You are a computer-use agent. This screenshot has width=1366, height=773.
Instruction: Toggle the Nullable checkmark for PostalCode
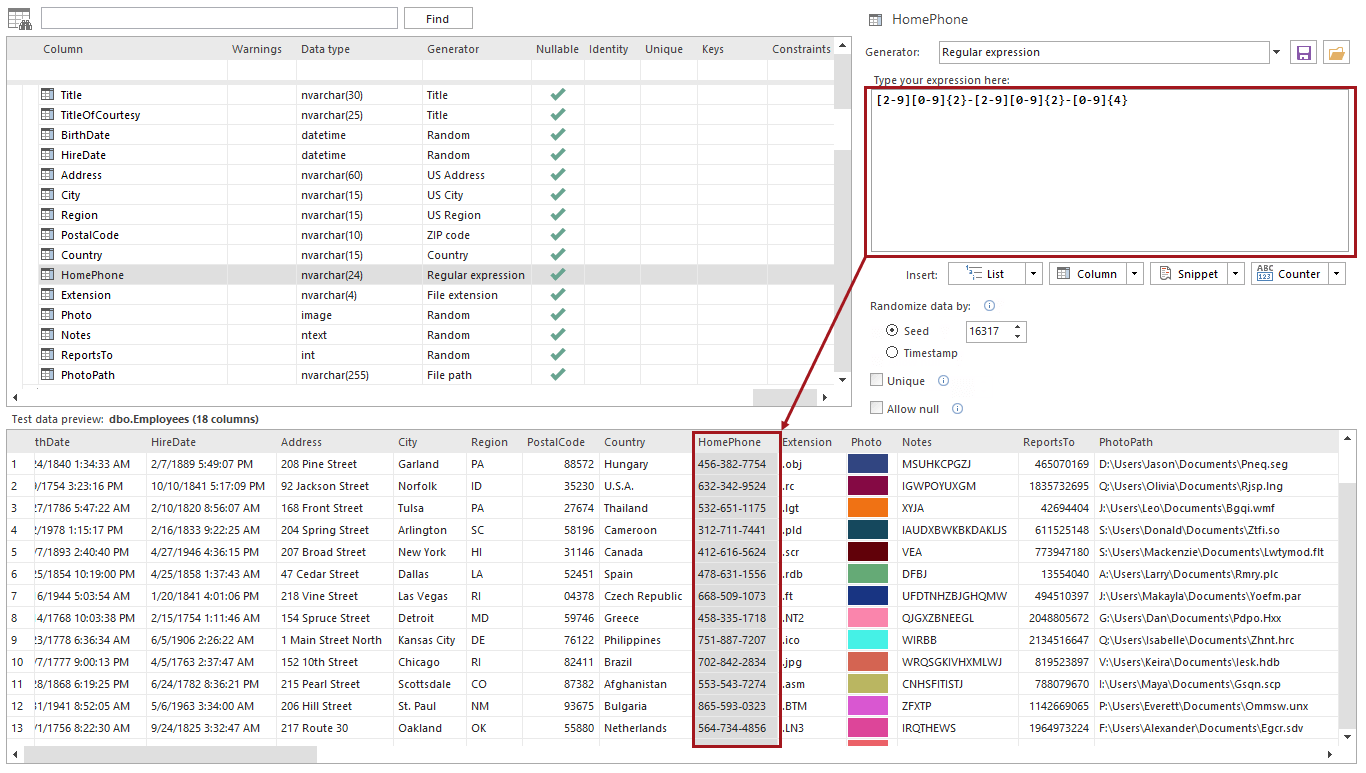[558, 235]
